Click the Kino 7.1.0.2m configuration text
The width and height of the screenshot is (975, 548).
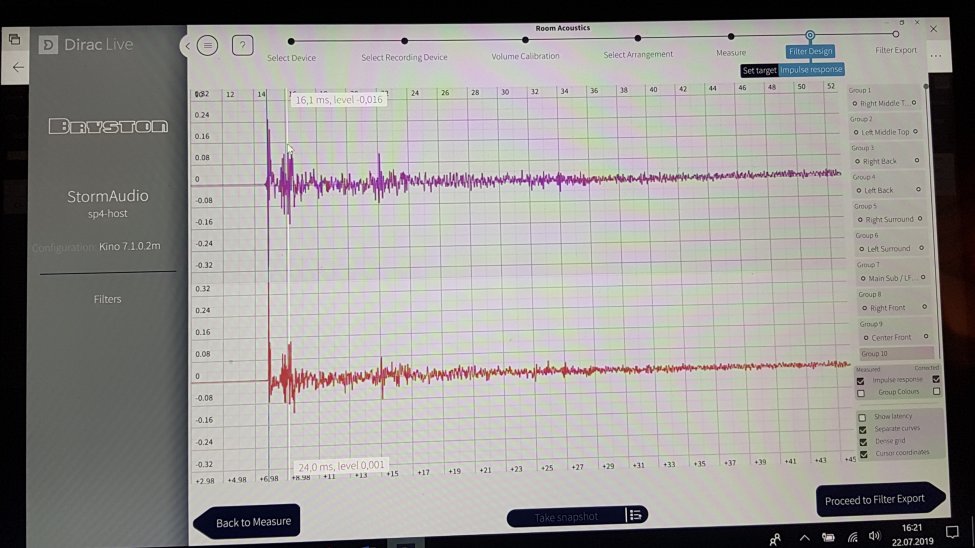tap(129, 246)
